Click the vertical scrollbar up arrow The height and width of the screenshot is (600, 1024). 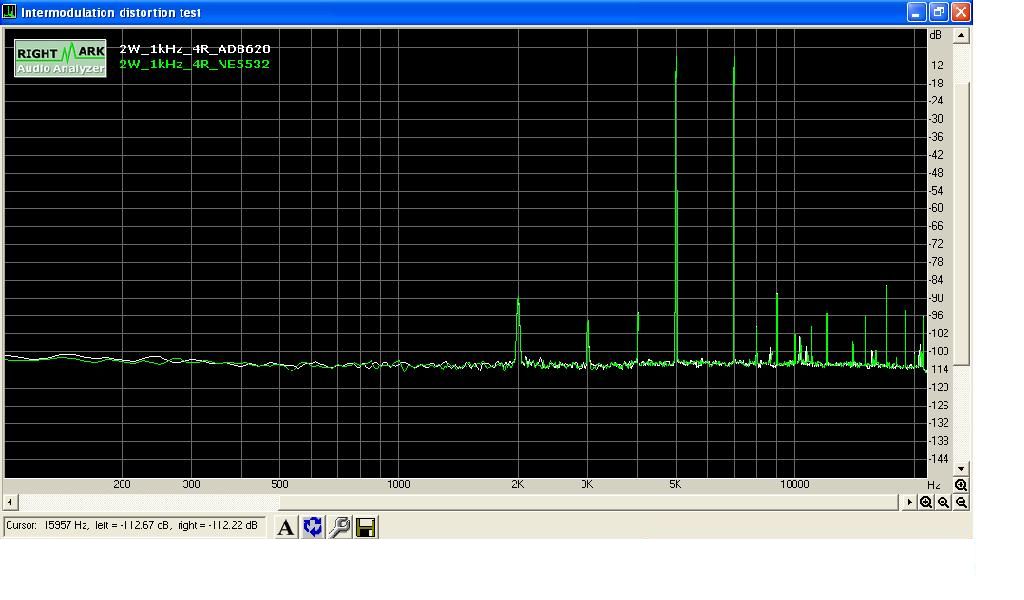[x=961, y=36]
